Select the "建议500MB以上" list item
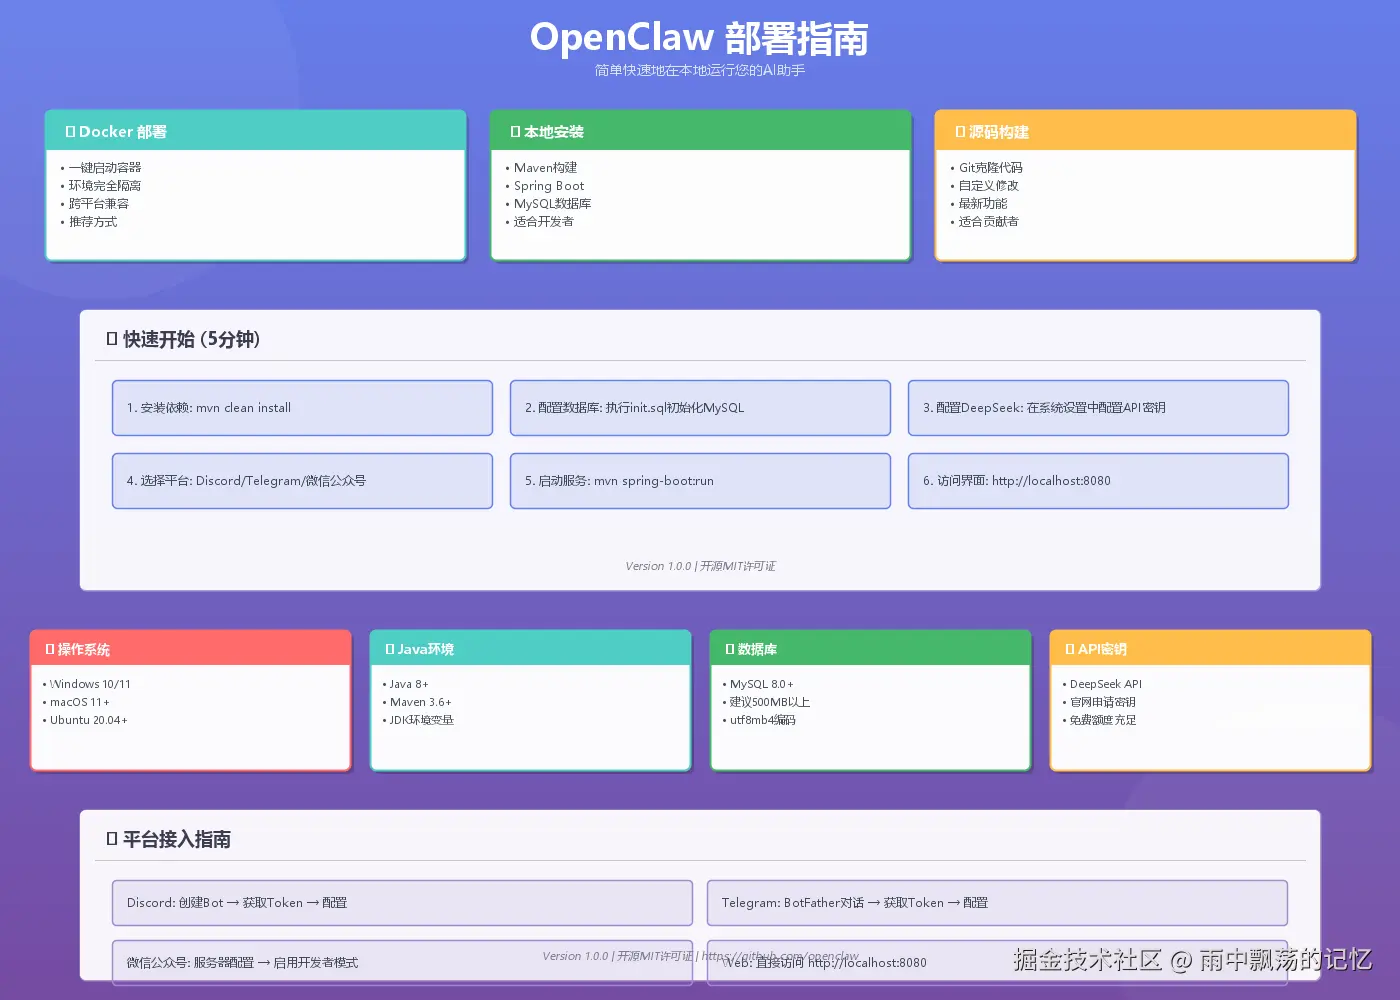1400x1000 pixels. click(766, 702)
